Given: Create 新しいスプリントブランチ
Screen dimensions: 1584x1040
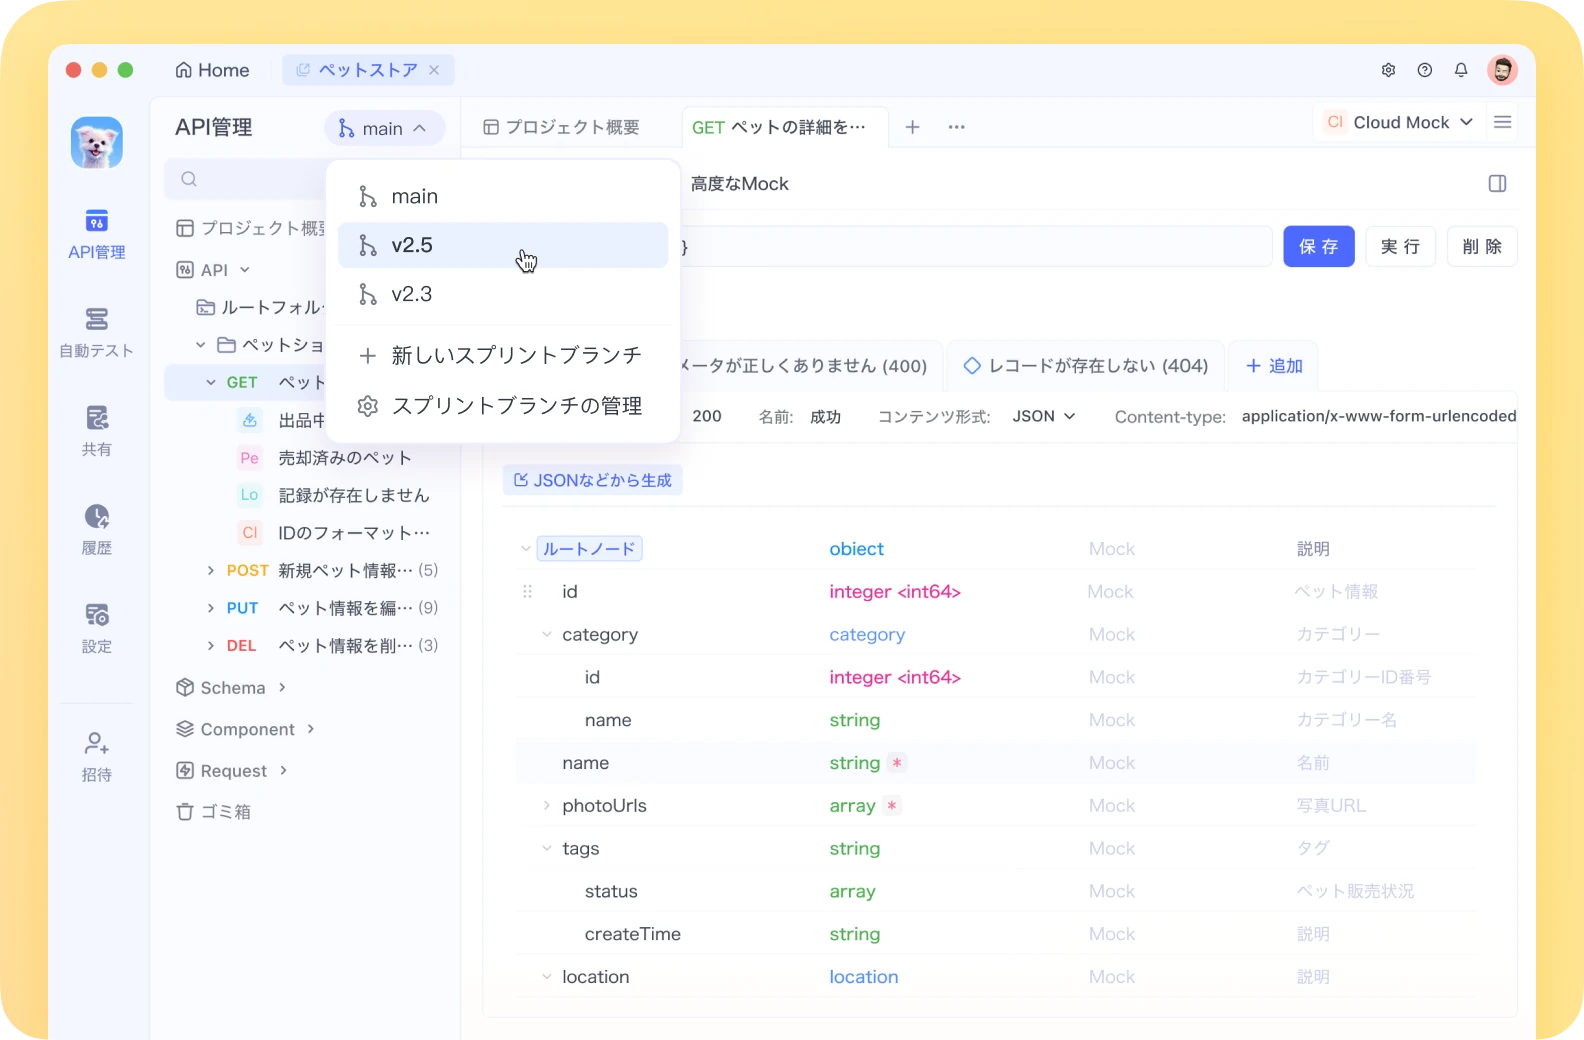Looking at the screenshot, I should [503, 355].
